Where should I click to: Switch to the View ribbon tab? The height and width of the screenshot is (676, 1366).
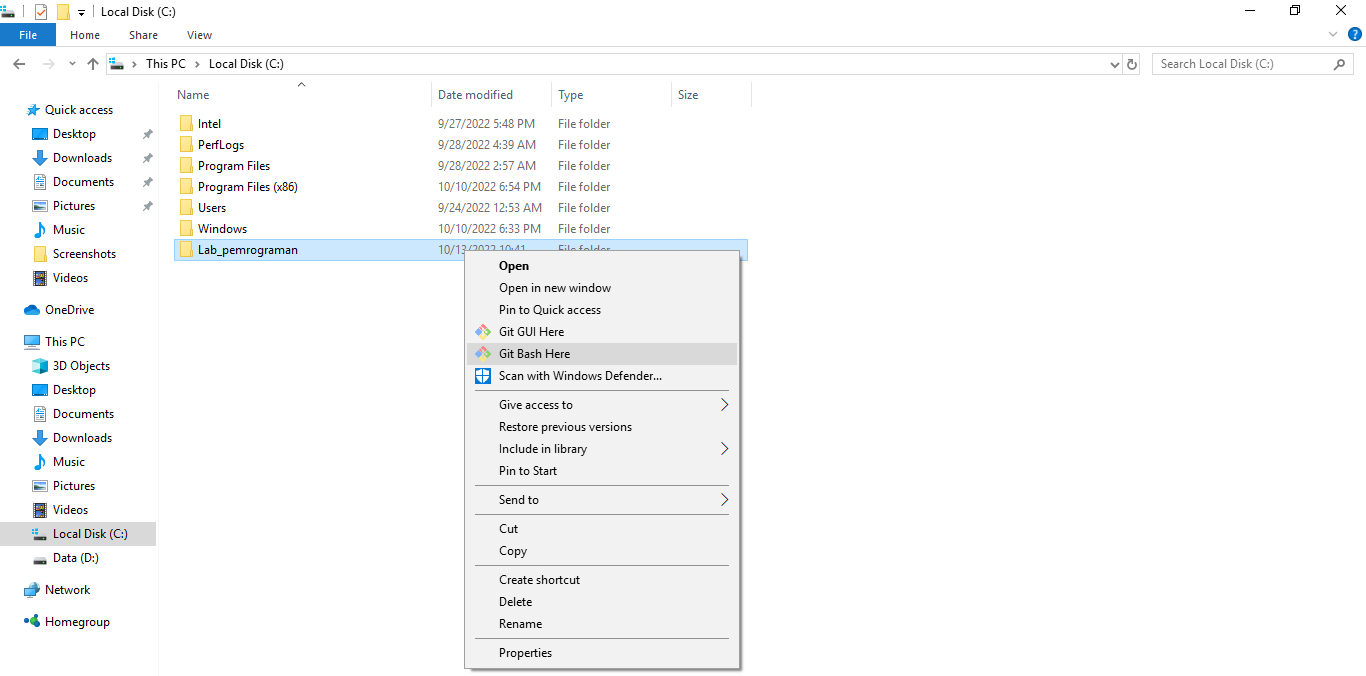click(198, 34)
